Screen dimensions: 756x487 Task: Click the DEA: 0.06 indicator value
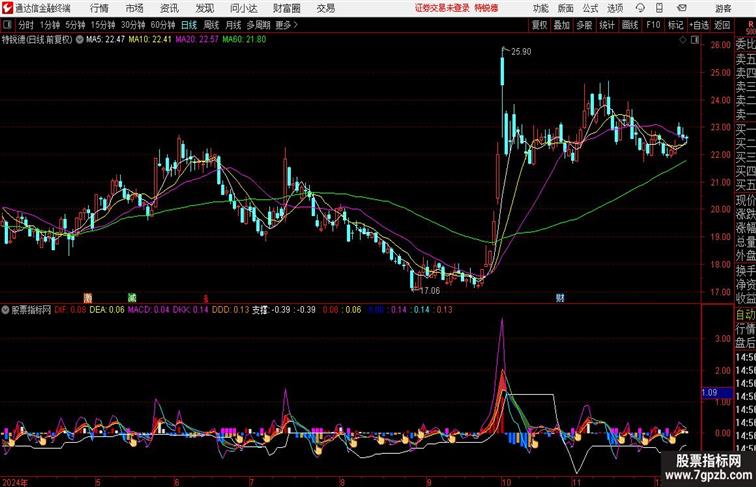107,310
